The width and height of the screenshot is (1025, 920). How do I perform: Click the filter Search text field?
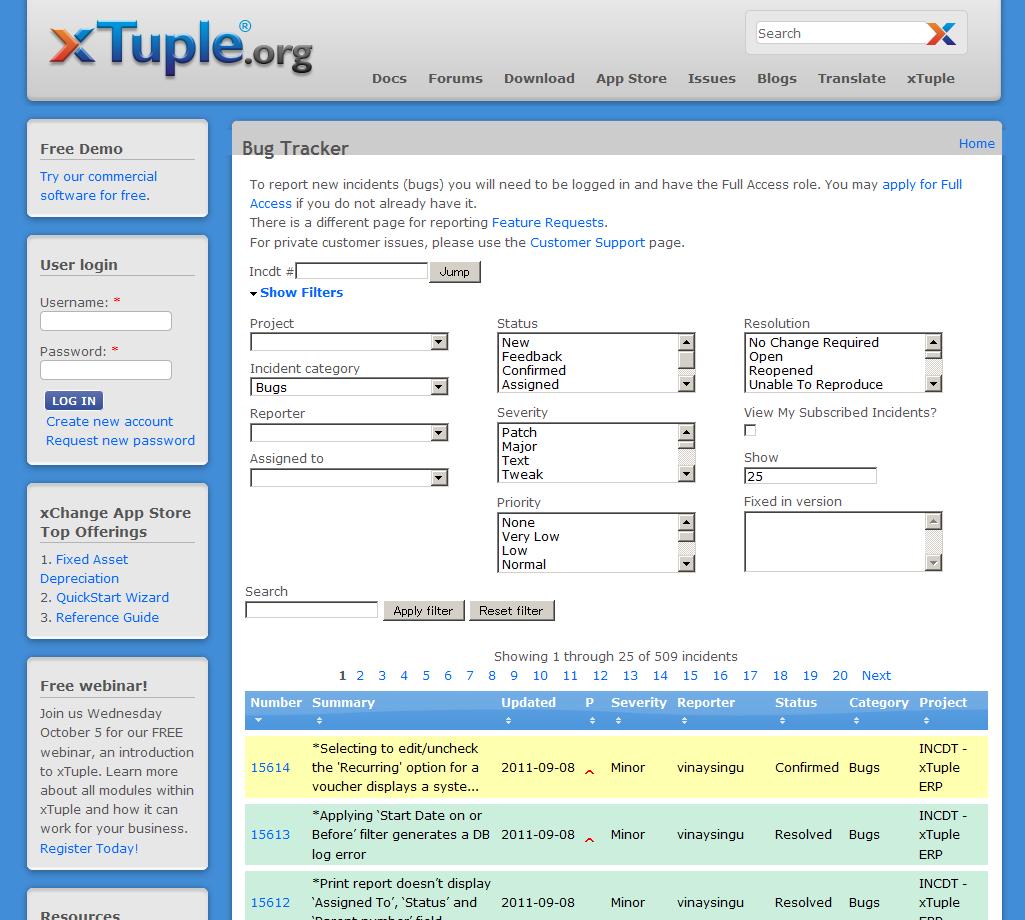click(312, 610)
